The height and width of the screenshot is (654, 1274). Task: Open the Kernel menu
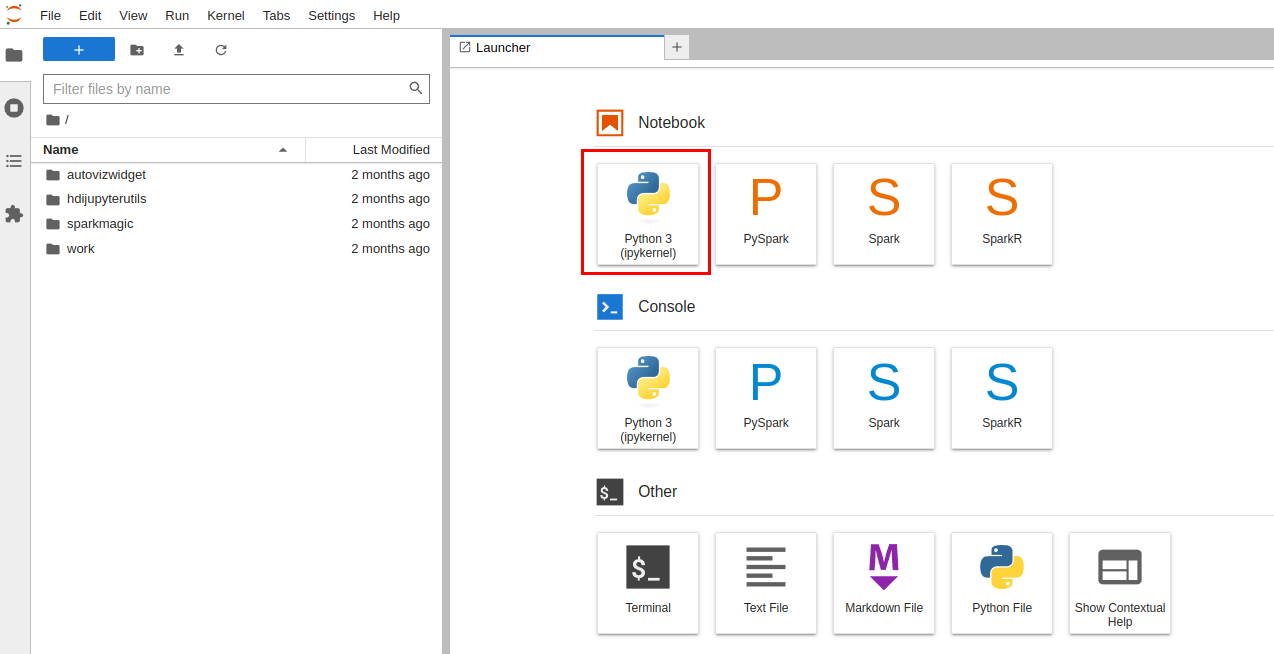[225, 15]
